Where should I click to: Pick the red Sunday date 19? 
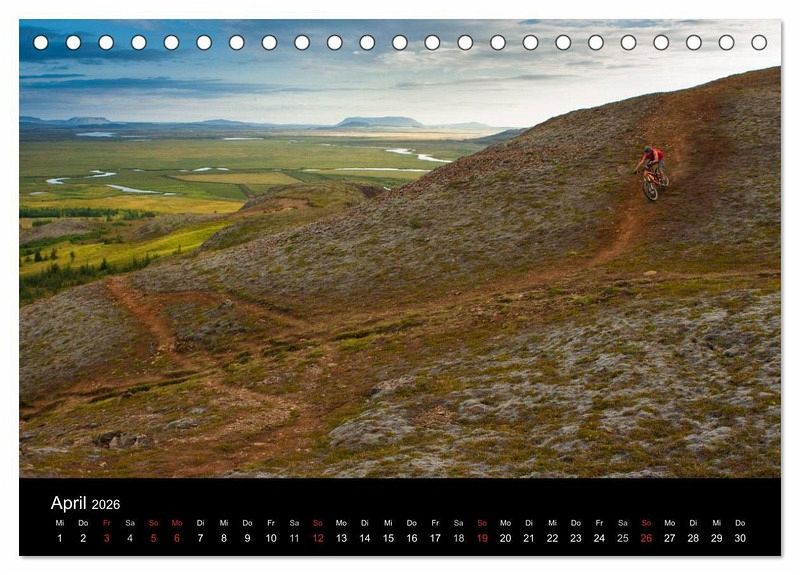pos(482,538)
